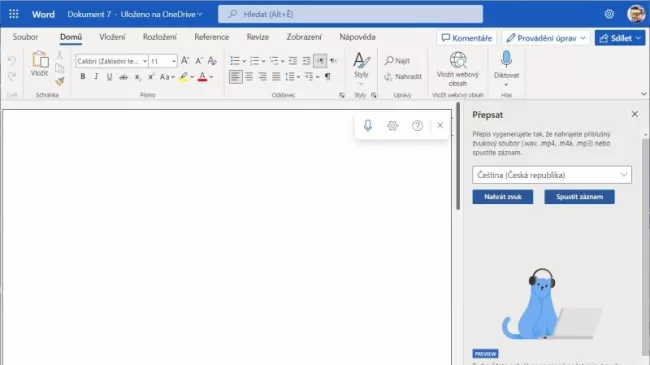Switch to the Rozložení tab
Image resolution: width=650 pixels, height=365 pixels.
click(x=160, y=37)
